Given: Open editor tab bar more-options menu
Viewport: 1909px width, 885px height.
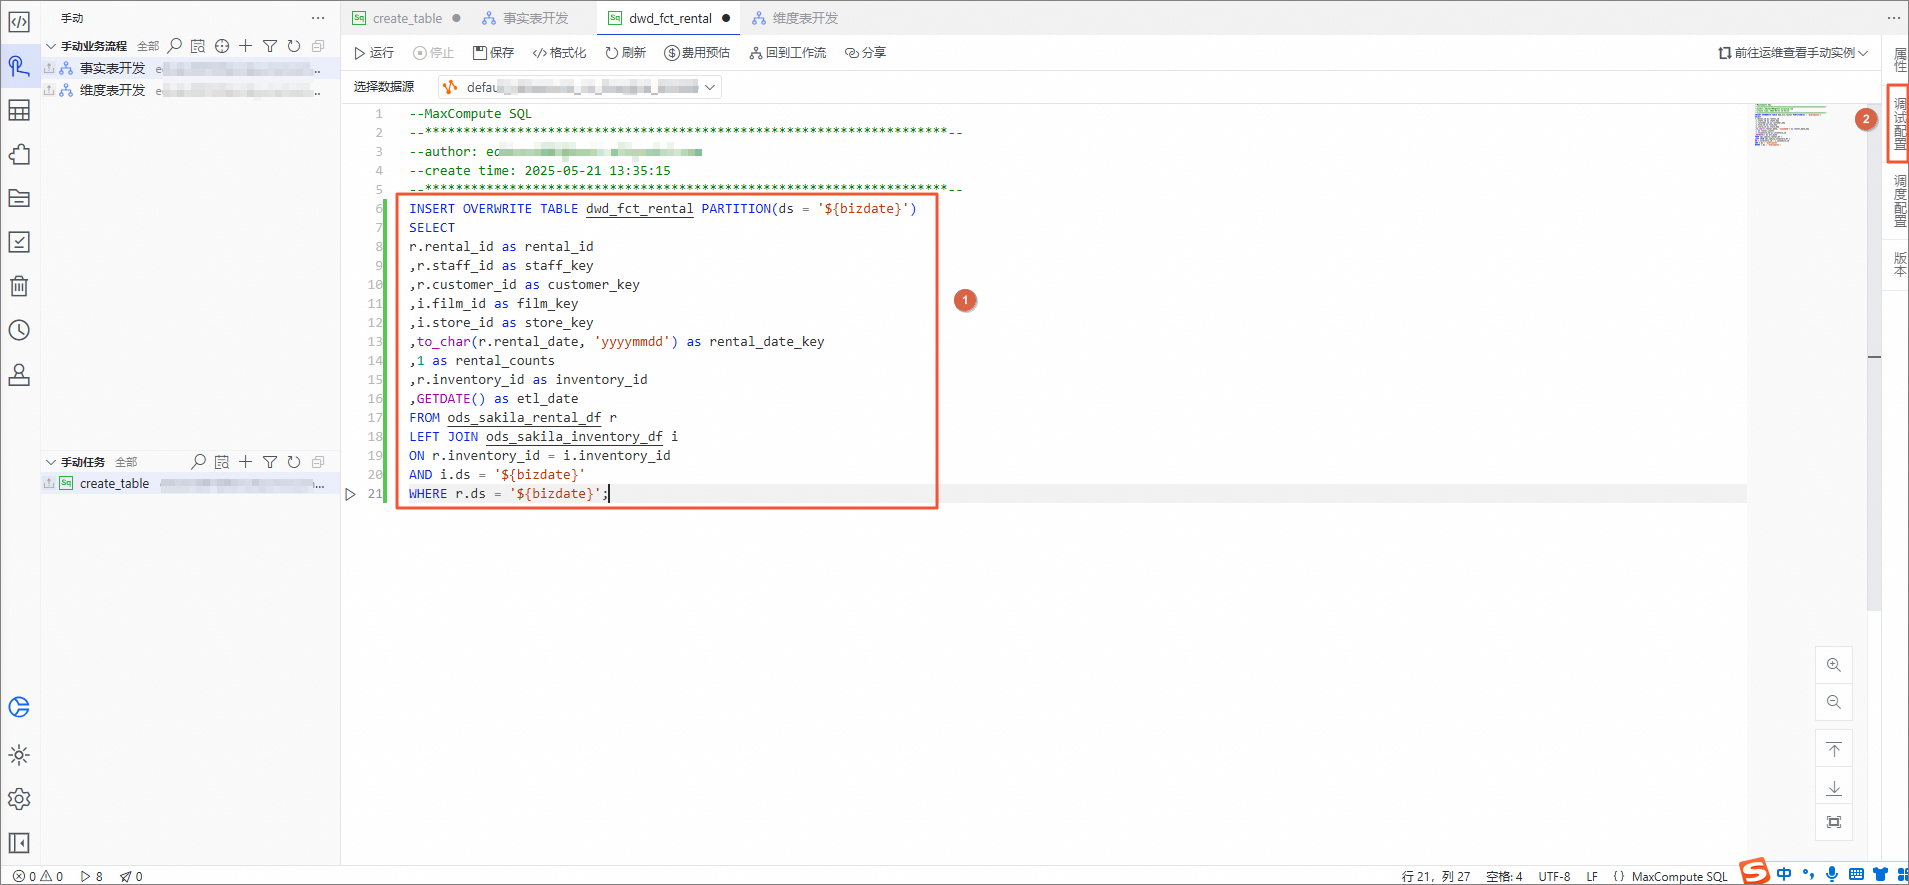Looking at the screenshot, I should (x=1894, y=18).
